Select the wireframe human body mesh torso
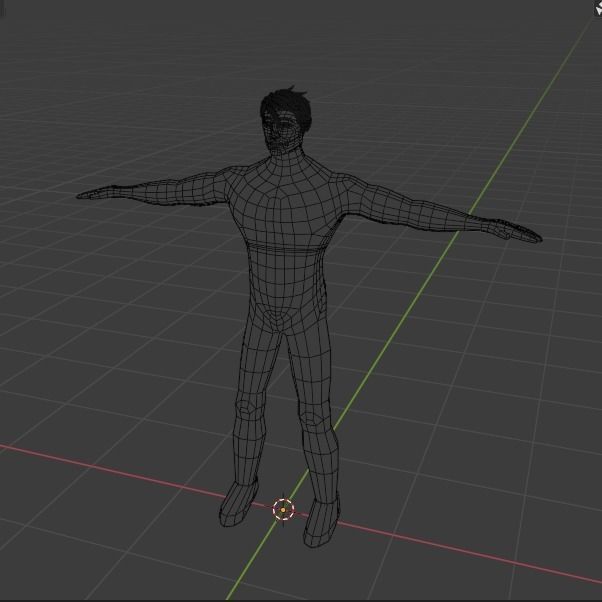This screenshot has width=602, height=602. click(x=285, y=246)
